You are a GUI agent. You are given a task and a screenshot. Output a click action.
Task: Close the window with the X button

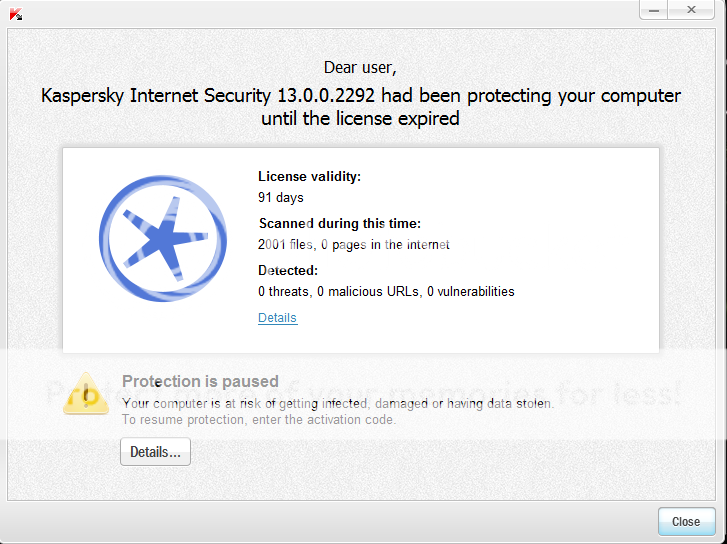tap(691, 10)
